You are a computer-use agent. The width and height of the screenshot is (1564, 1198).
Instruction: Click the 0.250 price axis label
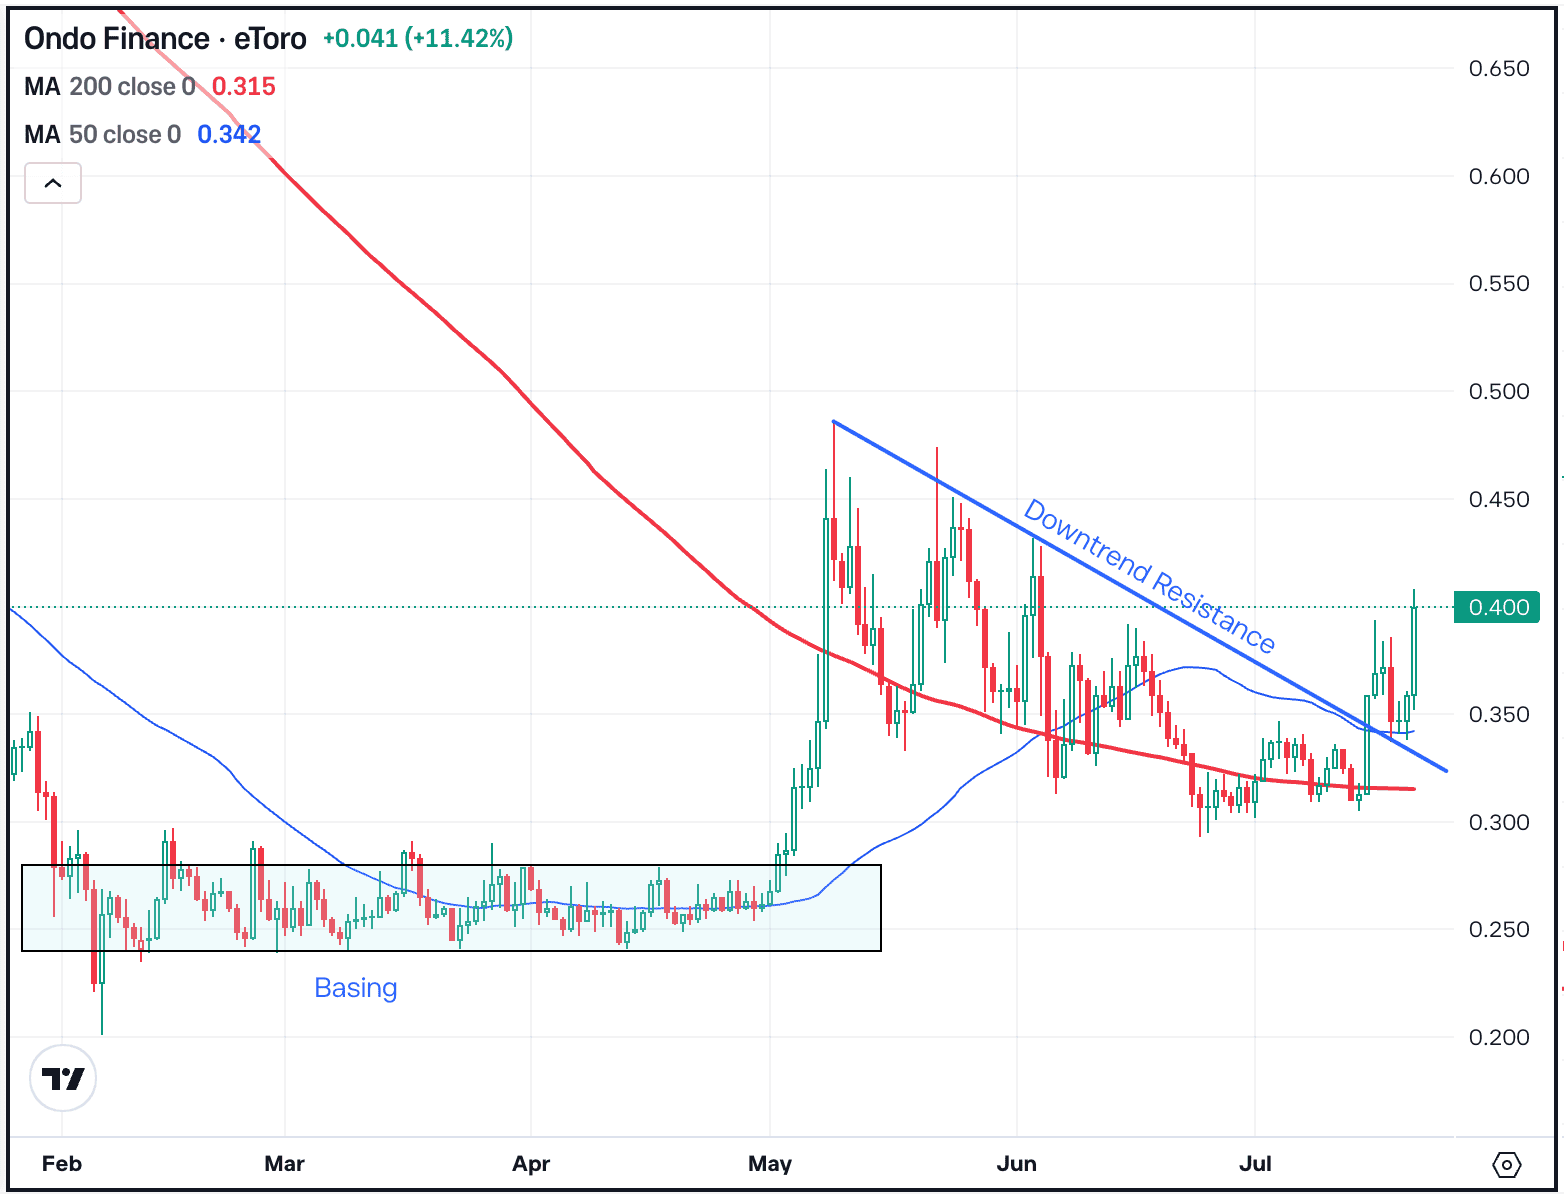click(1499, 929)
